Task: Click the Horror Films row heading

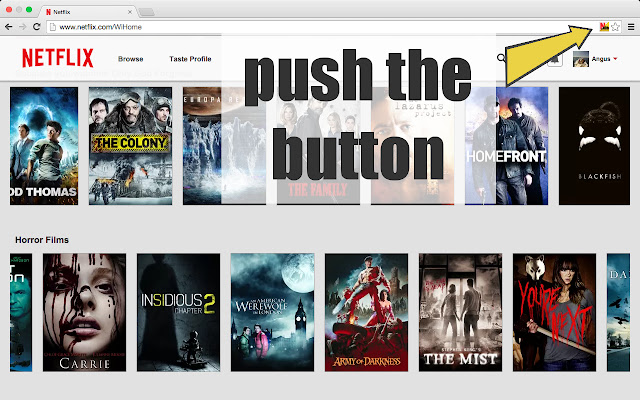Action: [x=42, y=240]
